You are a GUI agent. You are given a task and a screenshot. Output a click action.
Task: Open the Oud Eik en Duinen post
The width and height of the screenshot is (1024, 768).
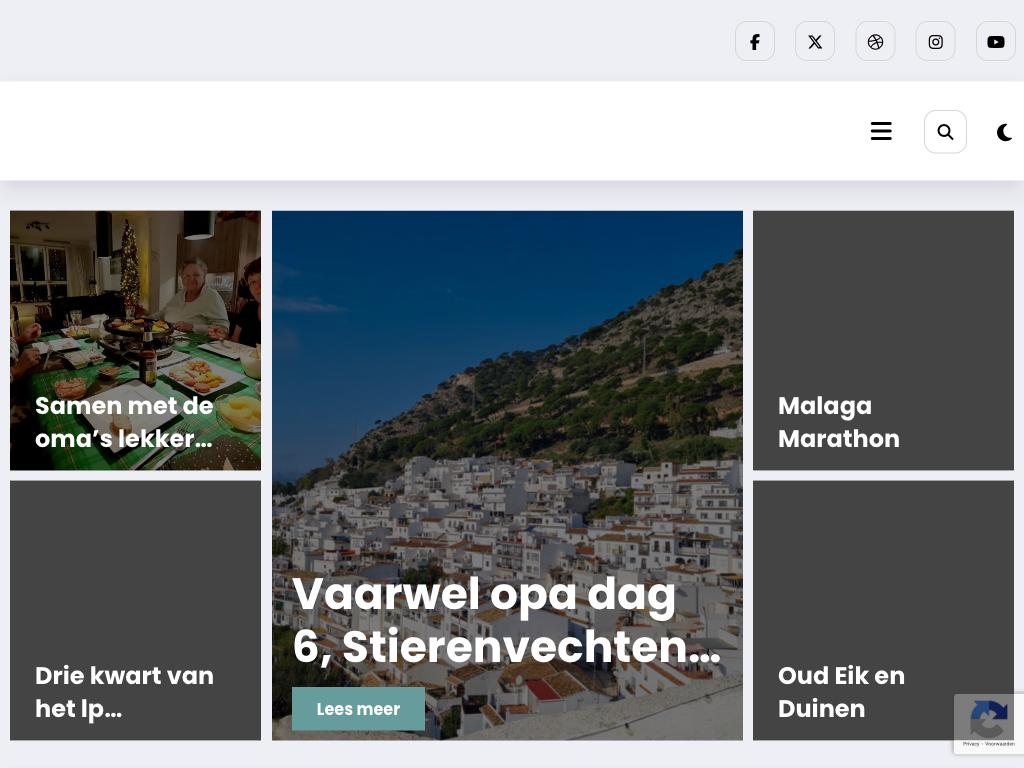tap(840, 692)
